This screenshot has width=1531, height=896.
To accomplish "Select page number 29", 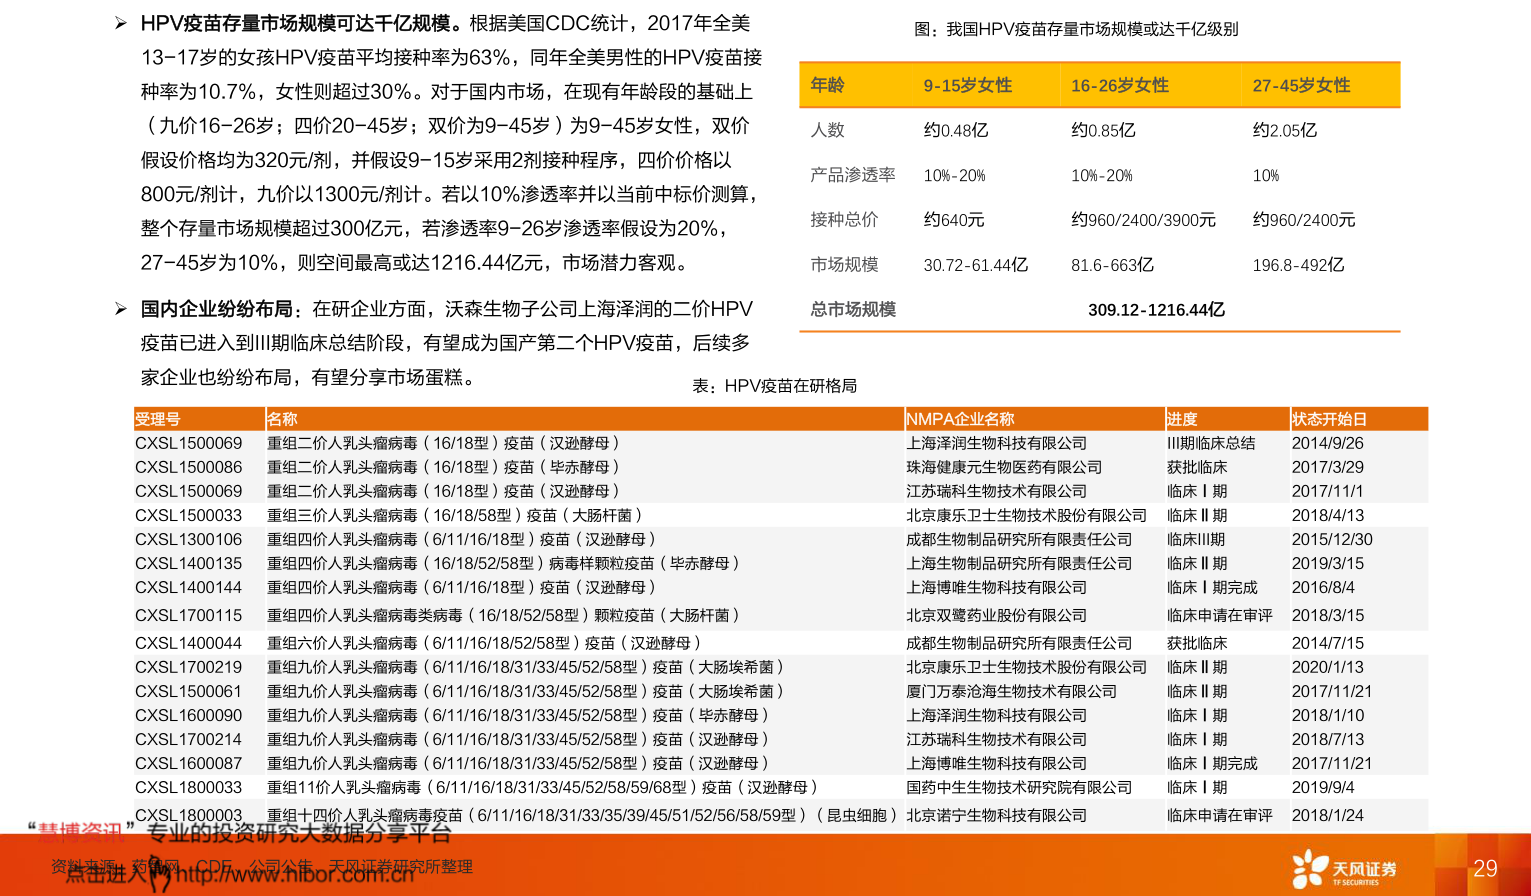I will 1485,868.
